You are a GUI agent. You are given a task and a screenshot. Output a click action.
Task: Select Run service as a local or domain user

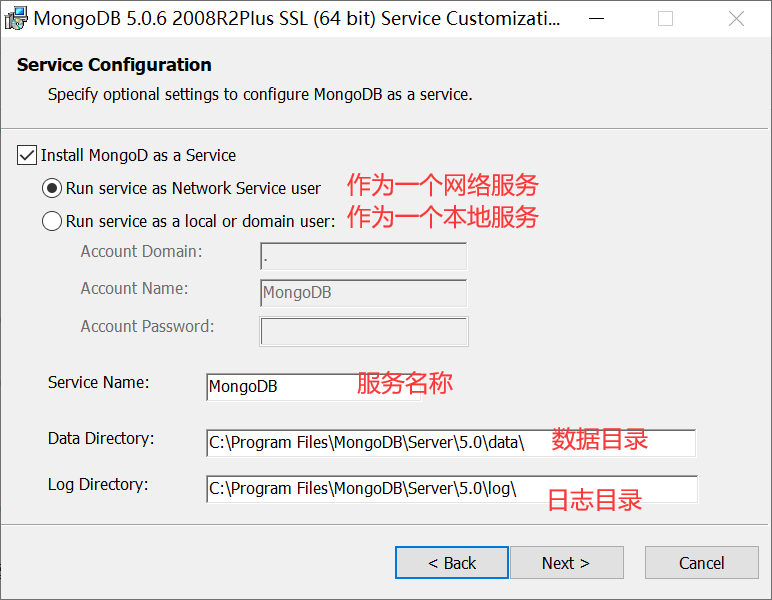[52, 221]
